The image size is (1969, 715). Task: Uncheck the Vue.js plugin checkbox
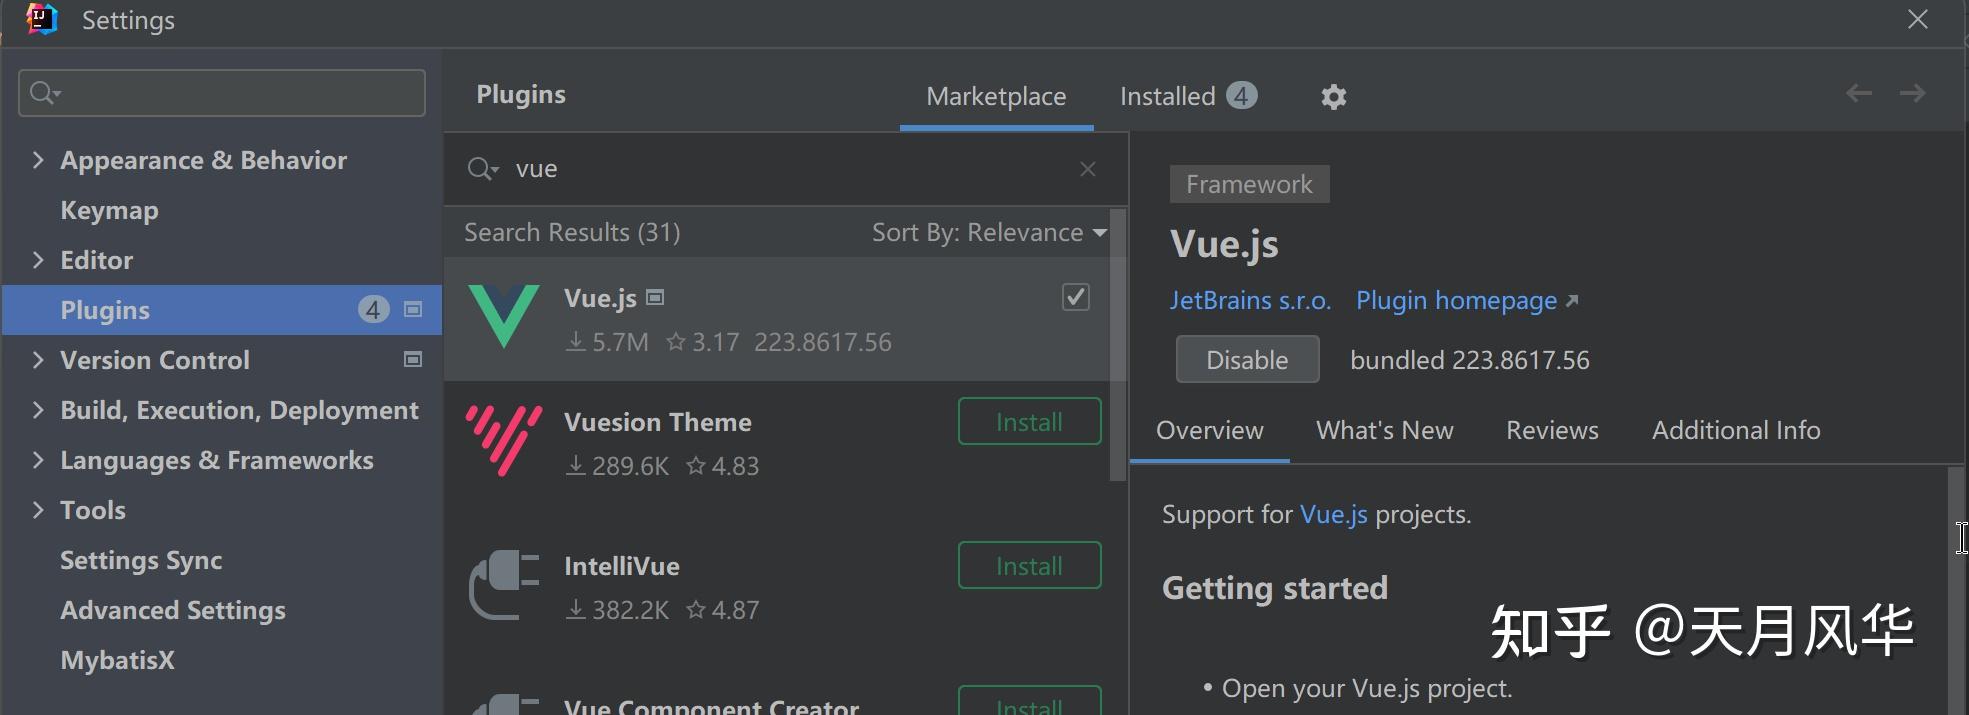[1076, 297]
